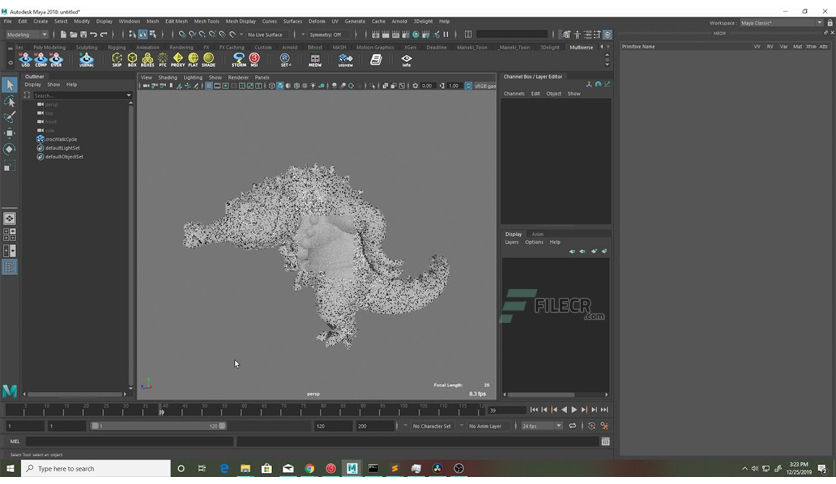
Task: Click the BOX draw mode icon
Action: [x=132, y=60]
